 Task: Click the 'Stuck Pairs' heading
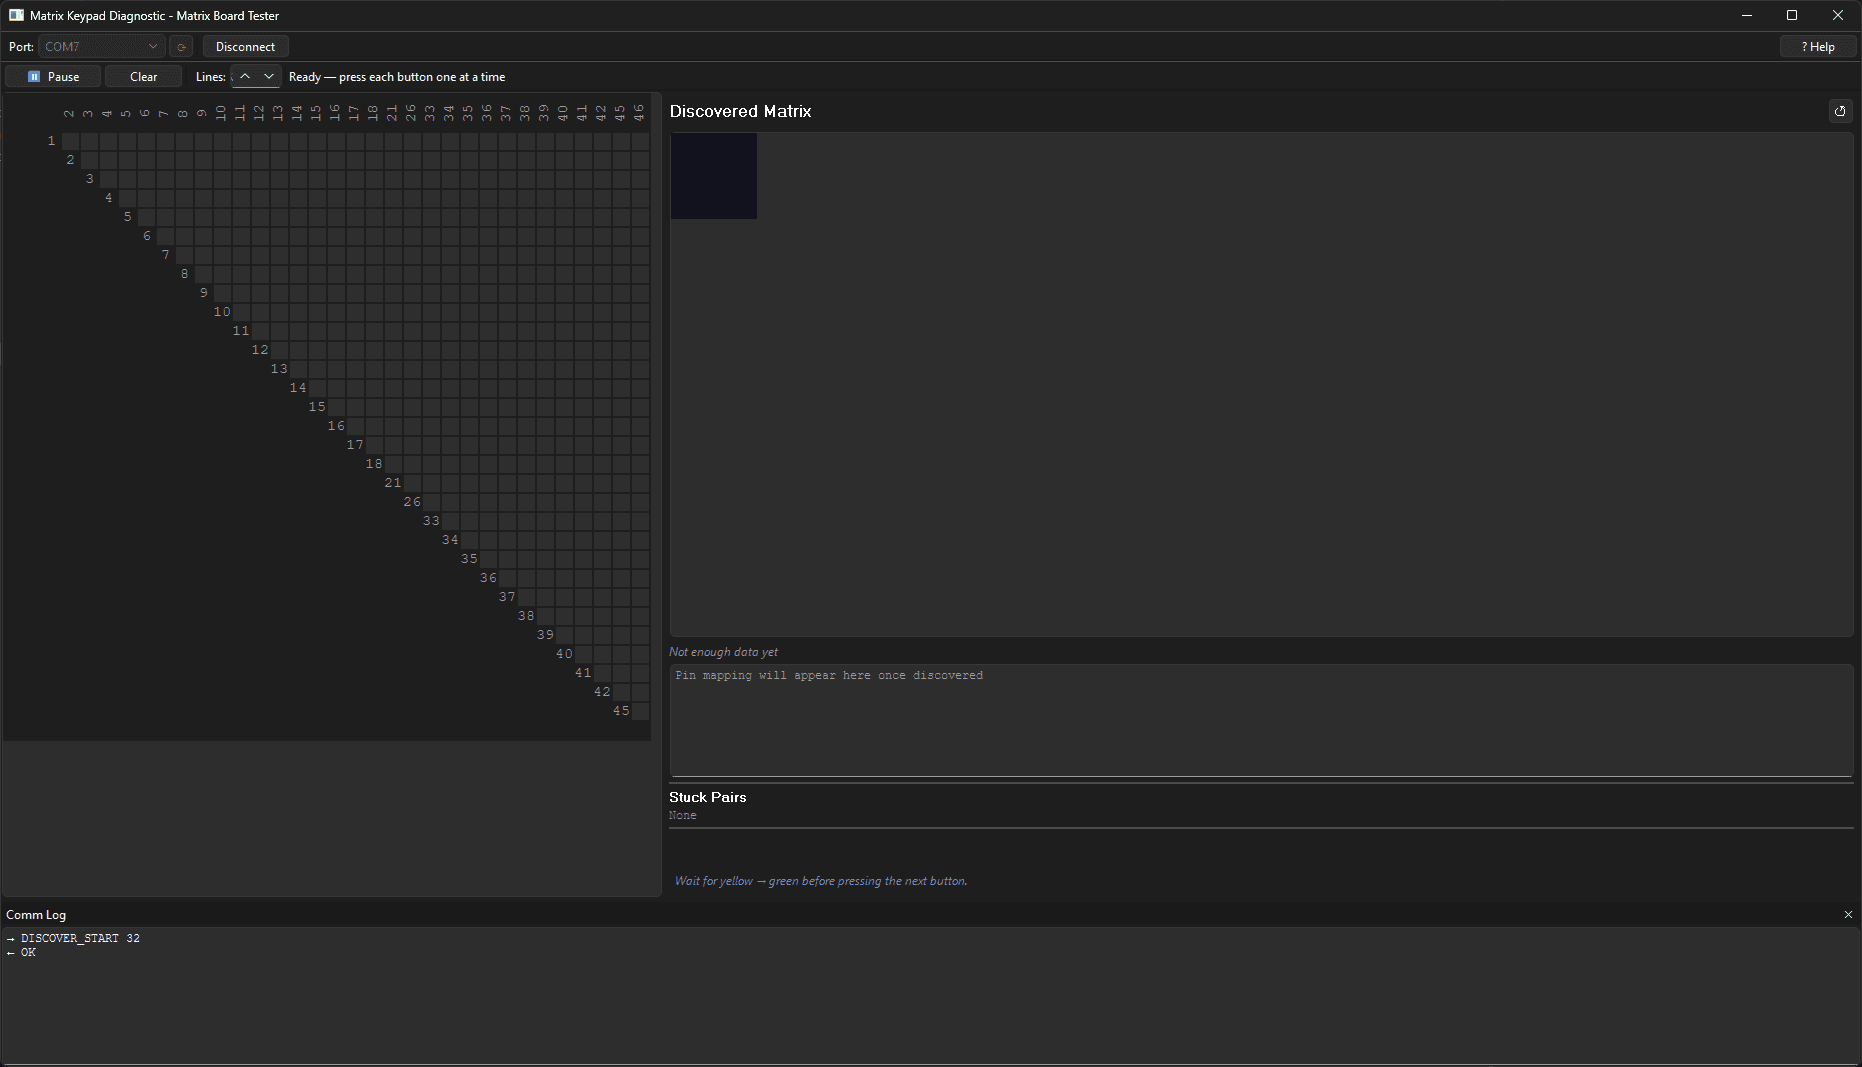pos(708,797)
